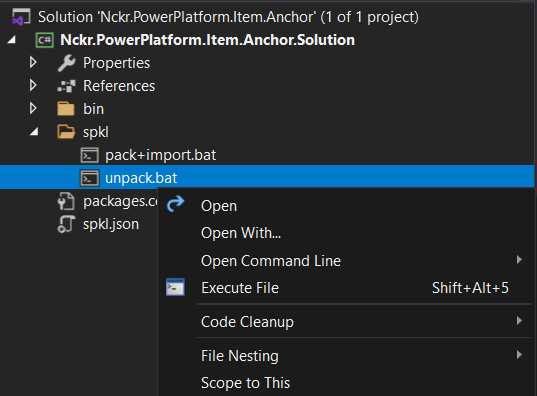Viewport: 537px width, 396px height.
Task: Click the Visual Studio solution icon
Action: (21, 17)
